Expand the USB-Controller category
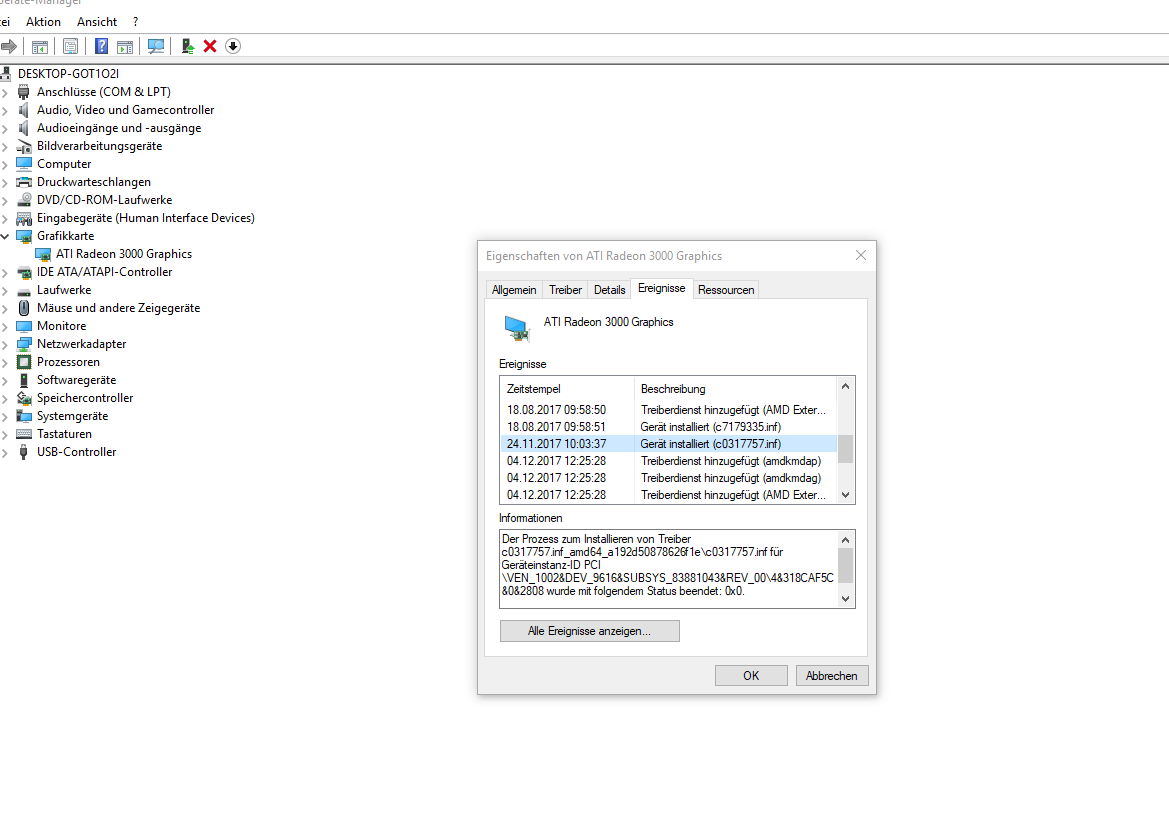The image size is (1169, 826). (5, 453)
